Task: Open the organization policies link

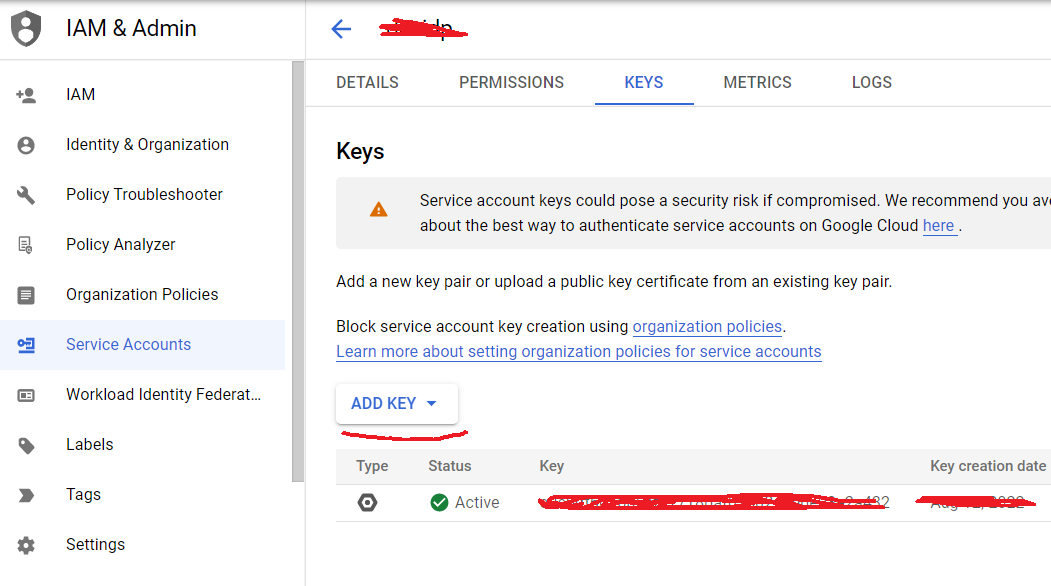Action: [x=707, y=327]
